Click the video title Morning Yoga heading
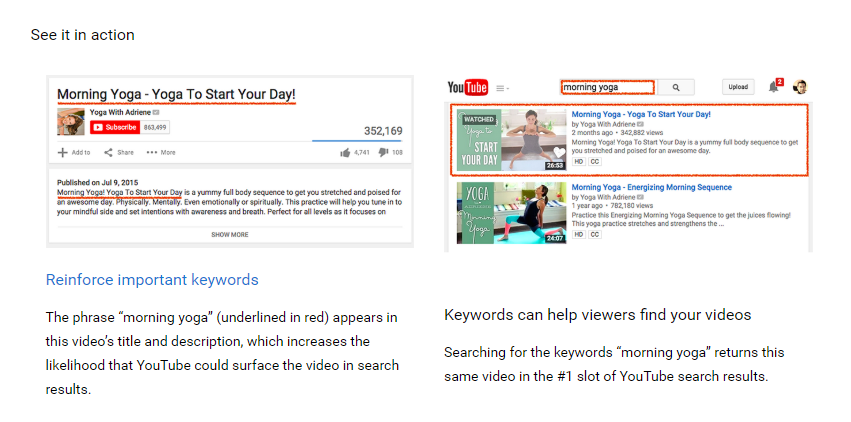This screenshot has width=851, height=422. click(x=176, y=94)
